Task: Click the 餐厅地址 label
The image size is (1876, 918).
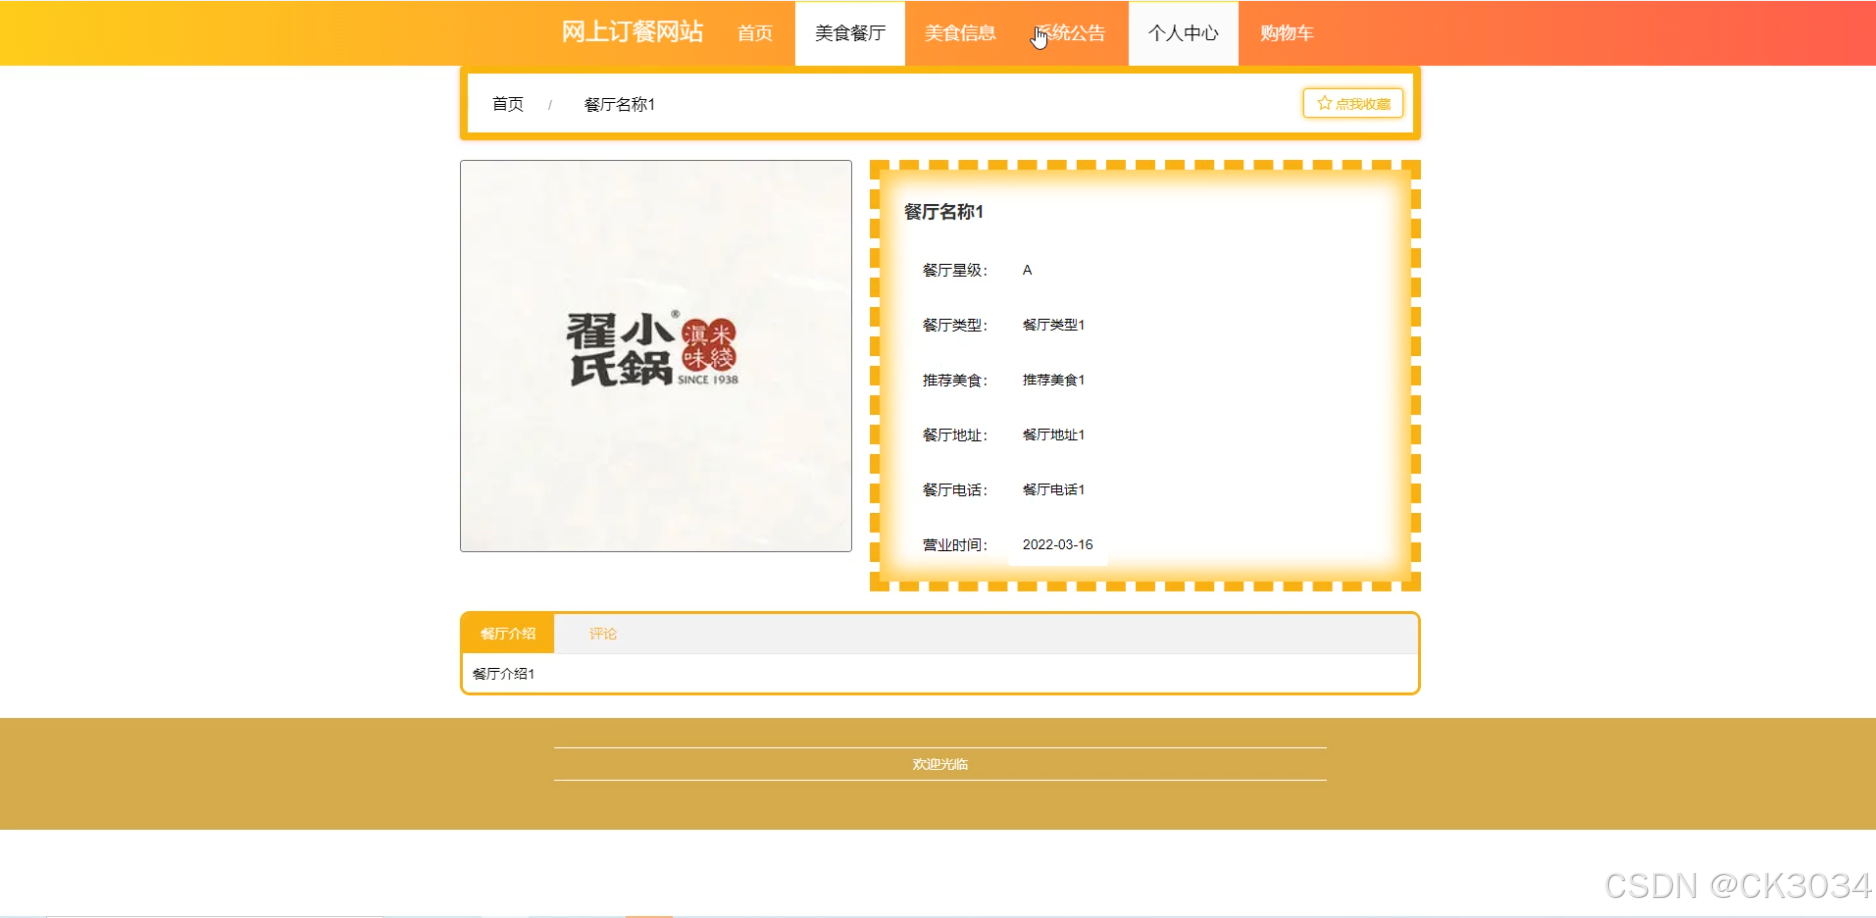Action: (x=954, y=435)
